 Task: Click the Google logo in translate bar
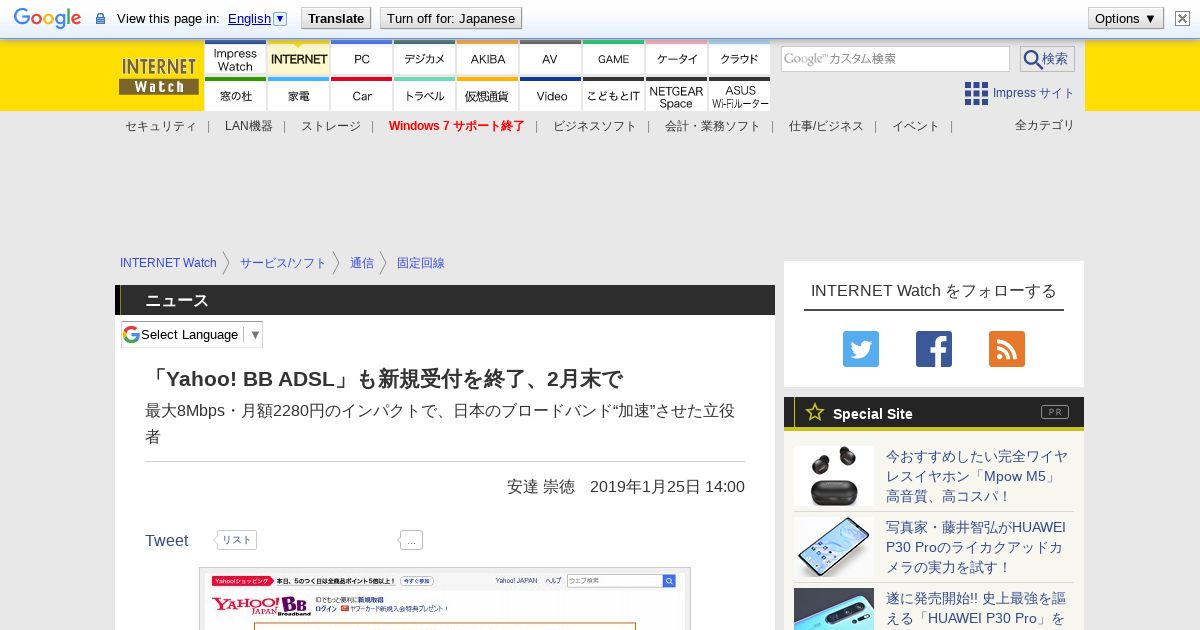[x=48, y=18]
